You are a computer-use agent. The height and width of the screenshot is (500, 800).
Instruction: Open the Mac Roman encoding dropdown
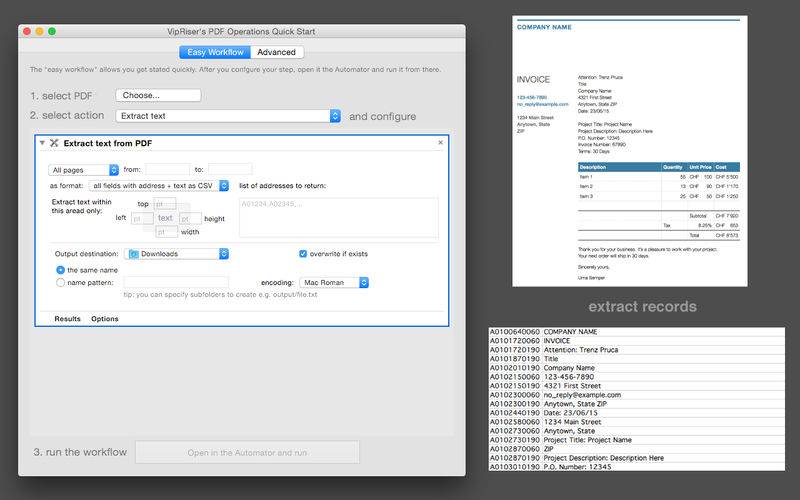(334, 283)
